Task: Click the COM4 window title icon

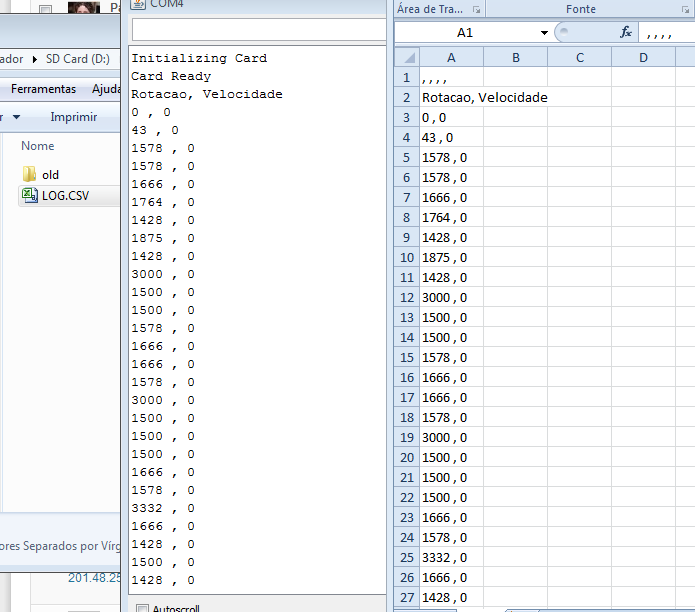Action: point(139,4)
